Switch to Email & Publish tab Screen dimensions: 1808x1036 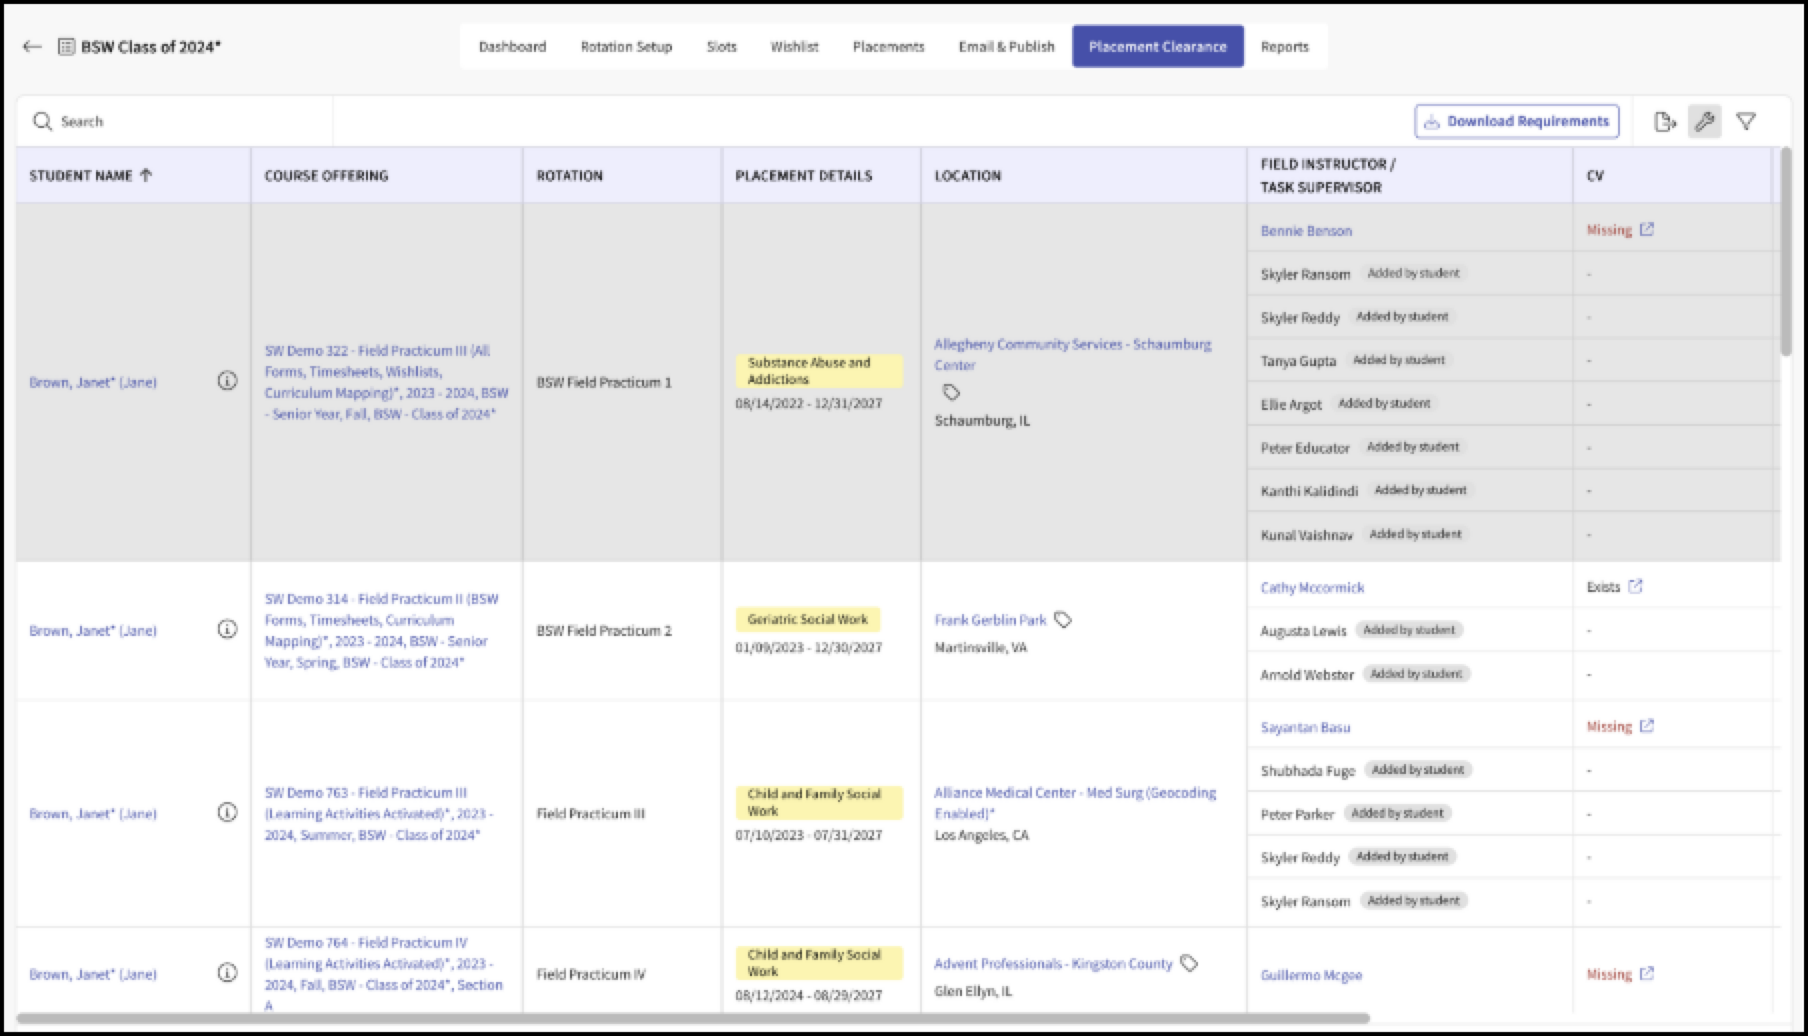1006,46
